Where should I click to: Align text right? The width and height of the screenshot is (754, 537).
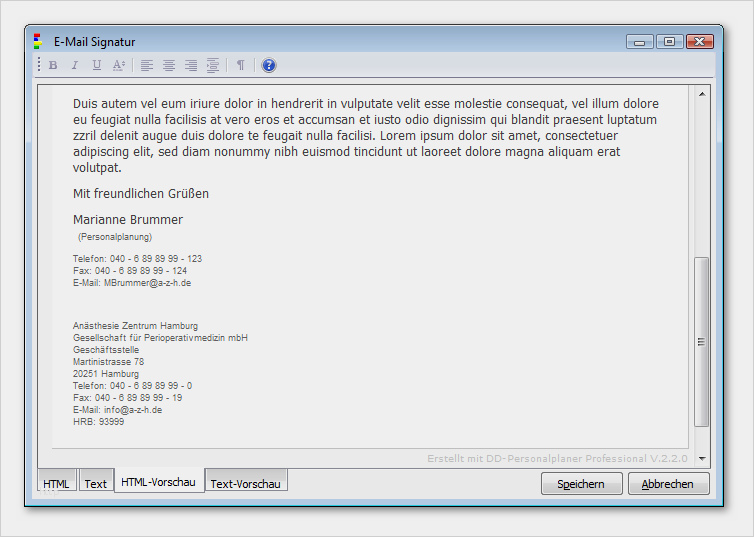[191, 65]
